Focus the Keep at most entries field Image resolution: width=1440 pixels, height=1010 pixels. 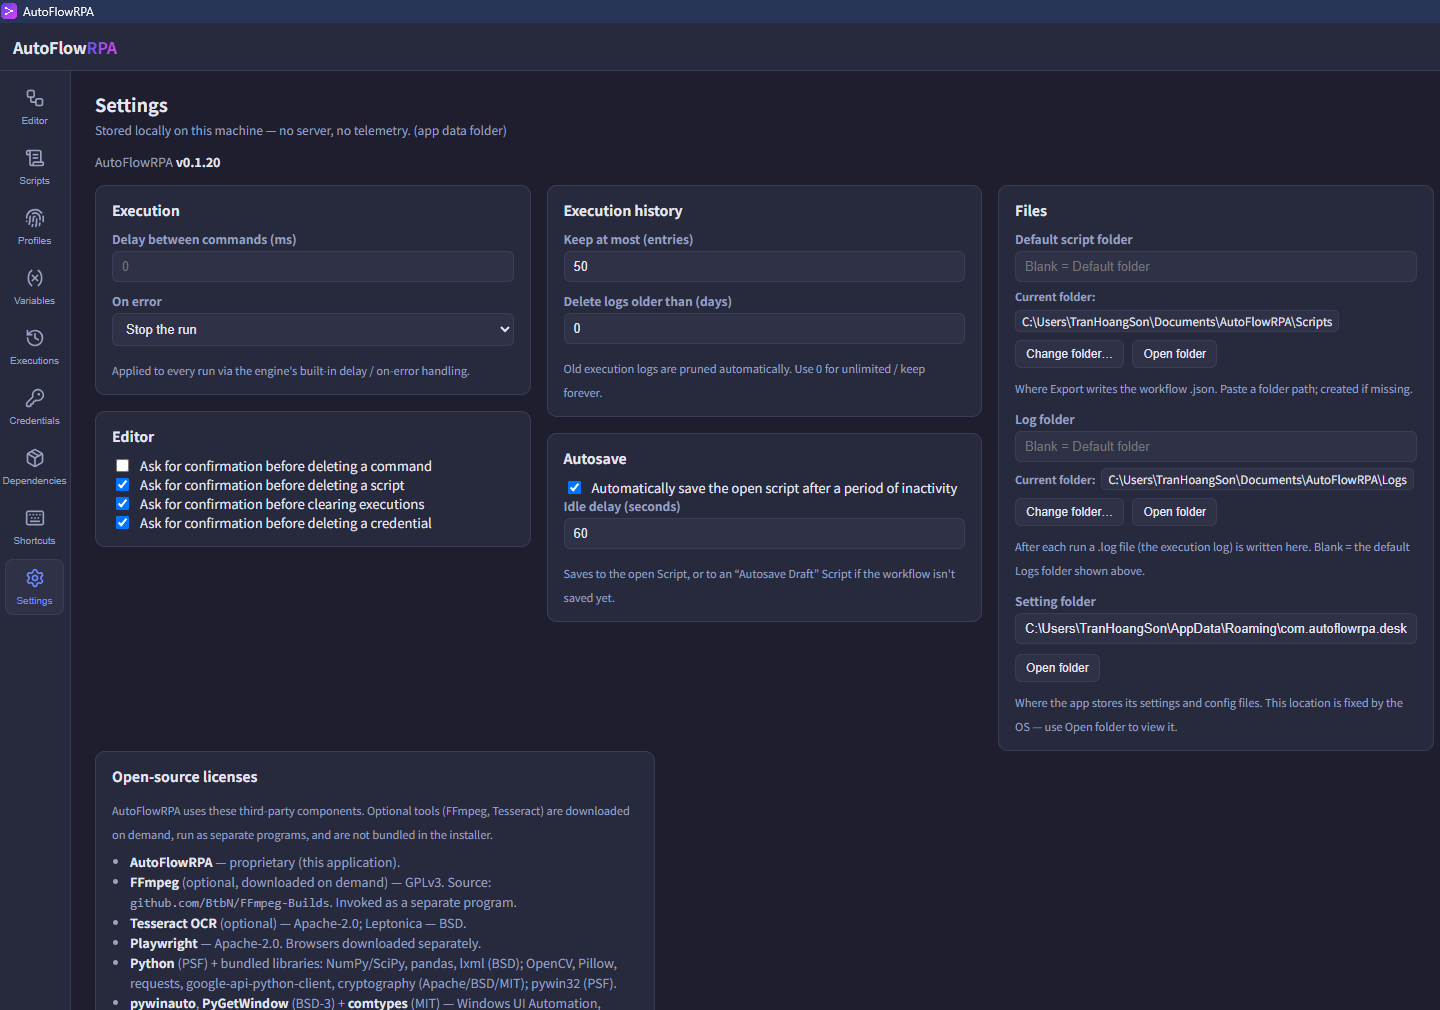764,266
